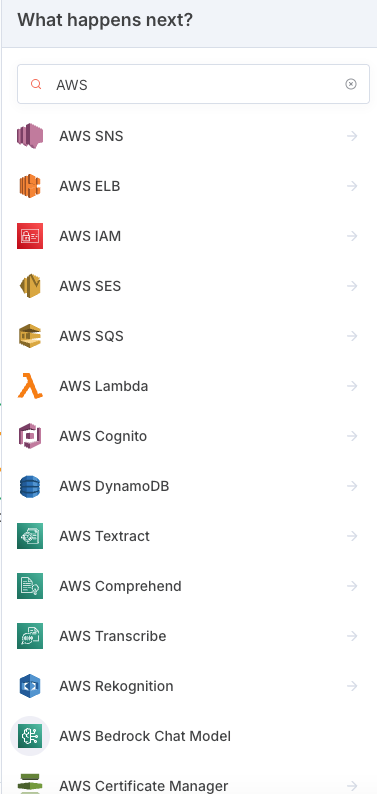Select the AWS Bedrock Chat Model icon
The width and height of the screenshot is (377, 794).
pos(30,736)
